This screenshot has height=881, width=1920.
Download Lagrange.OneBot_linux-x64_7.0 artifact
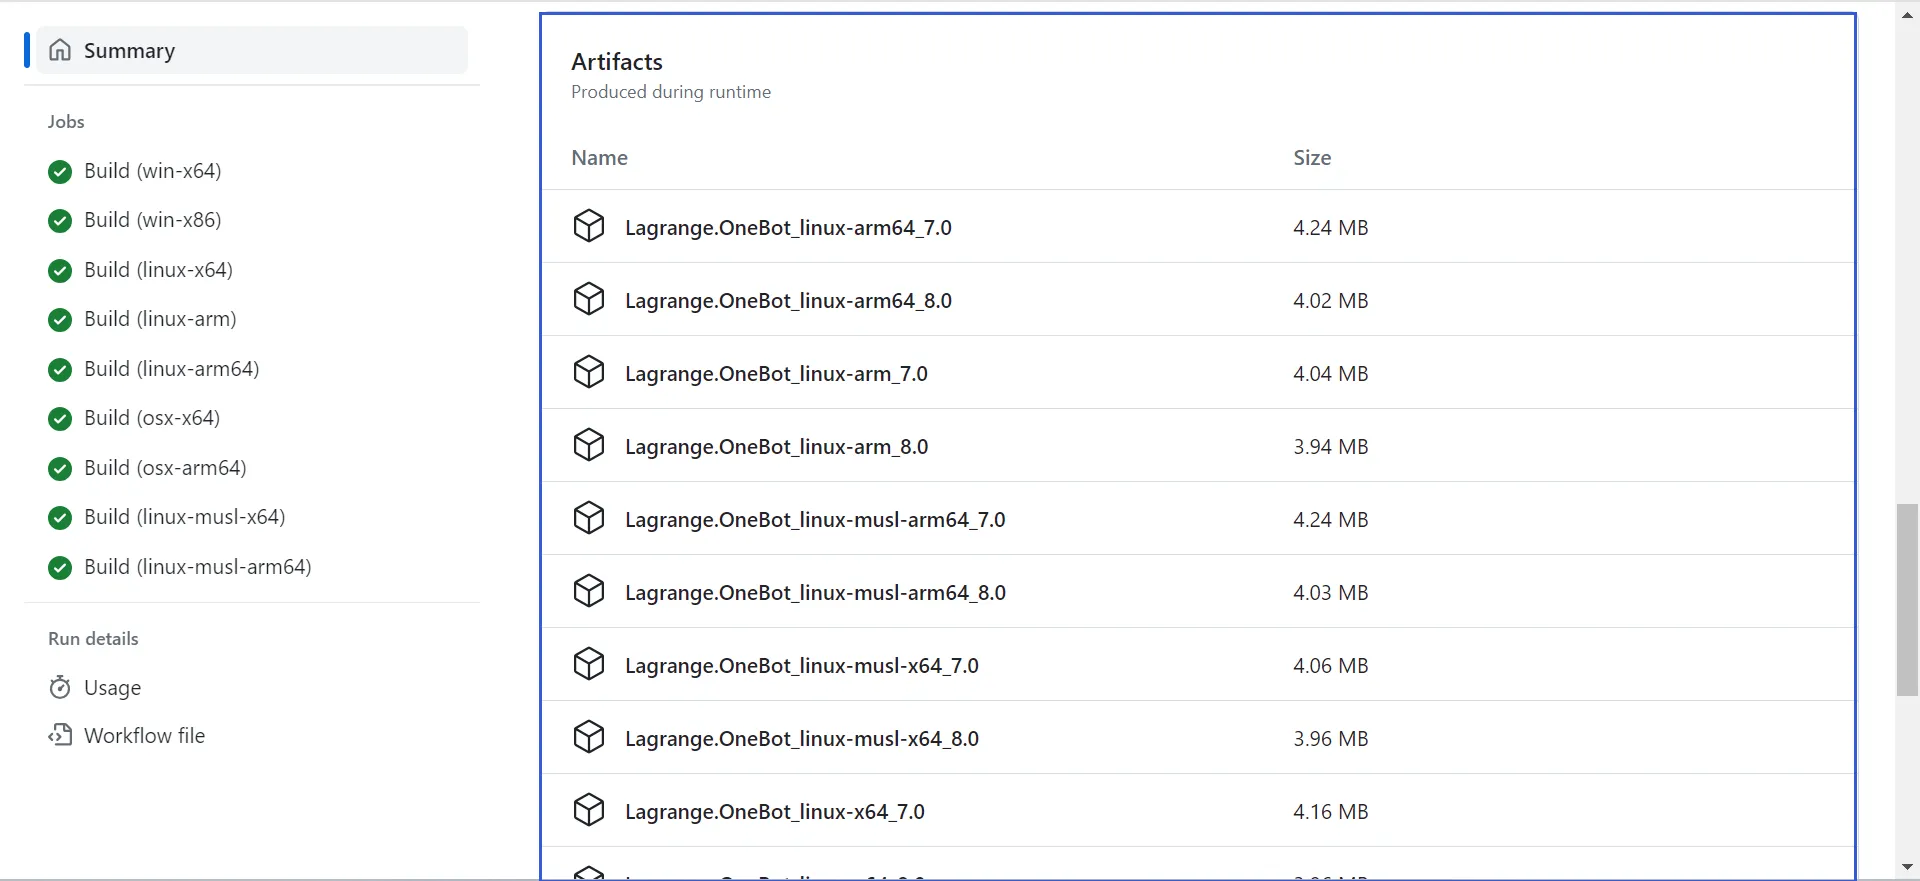coord(775,812)
